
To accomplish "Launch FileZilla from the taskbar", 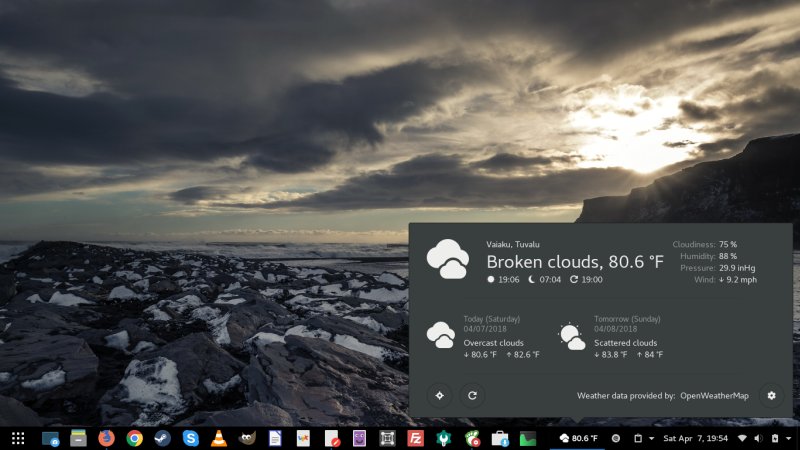I will tap(416, 438).
